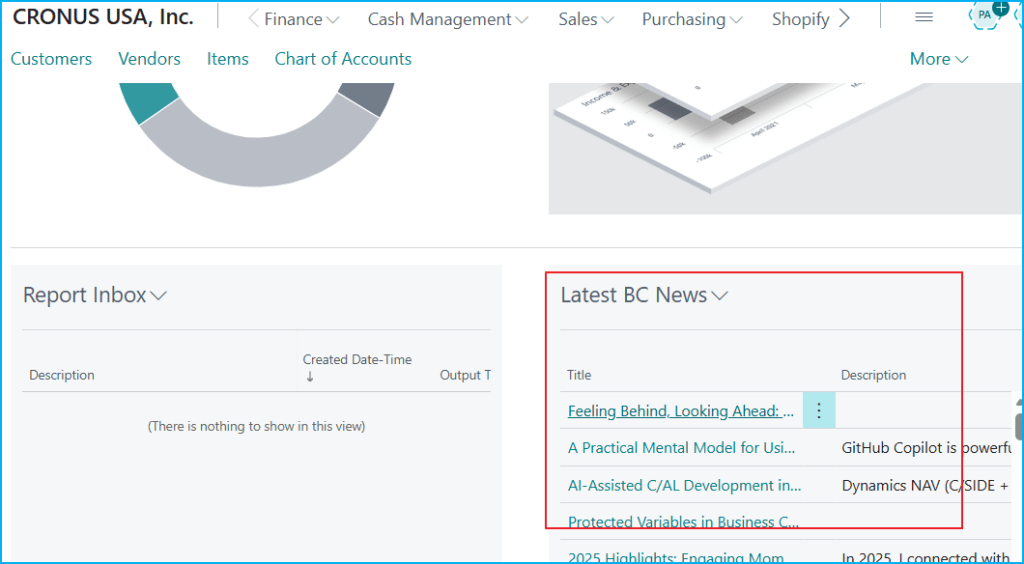
Task: Open three-dot menu for Feeling Behind row
Action: click(x=819, y=410)
